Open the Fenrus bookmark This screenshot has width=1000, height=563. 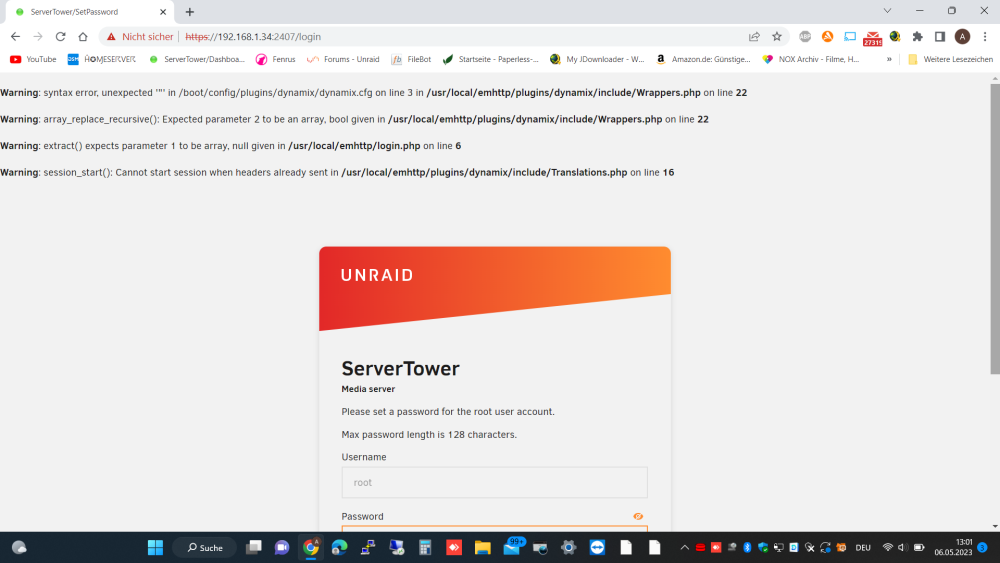point(276,59)
